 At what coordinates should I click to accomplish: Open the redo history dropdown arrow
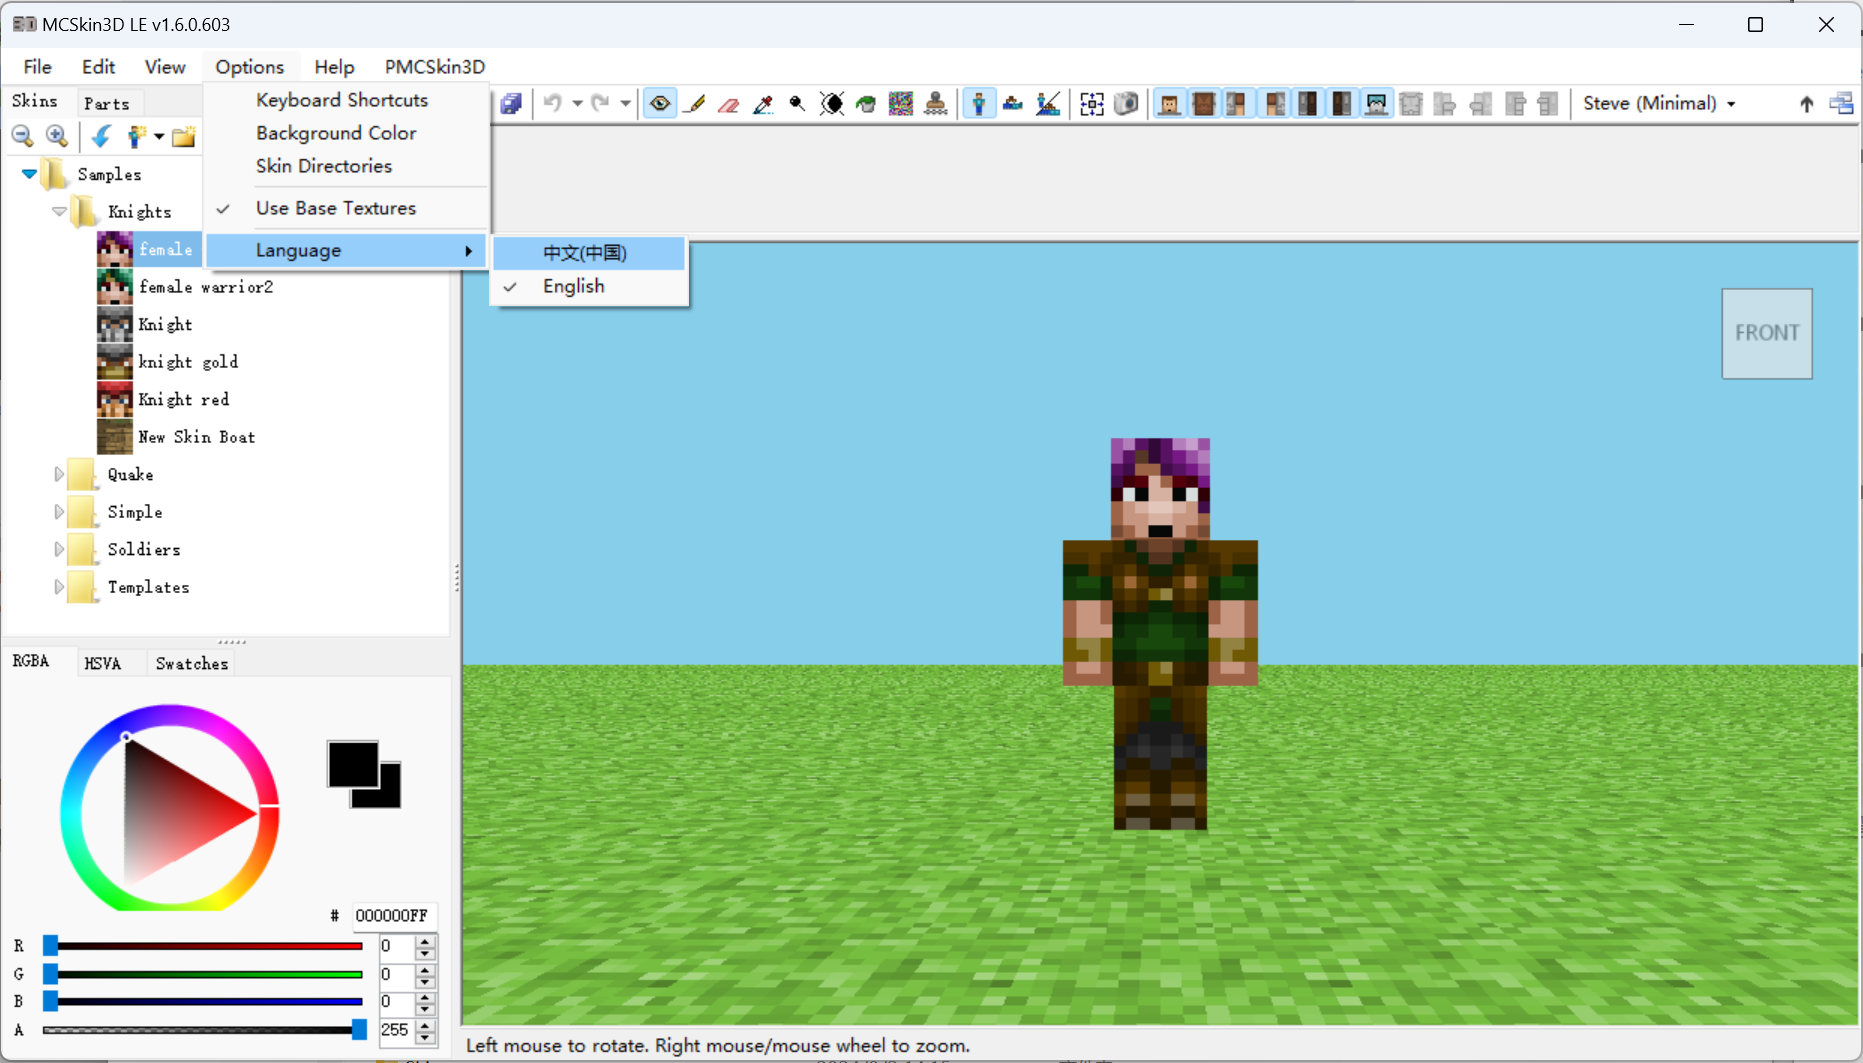pyautogui.click(x=625, y=104)
